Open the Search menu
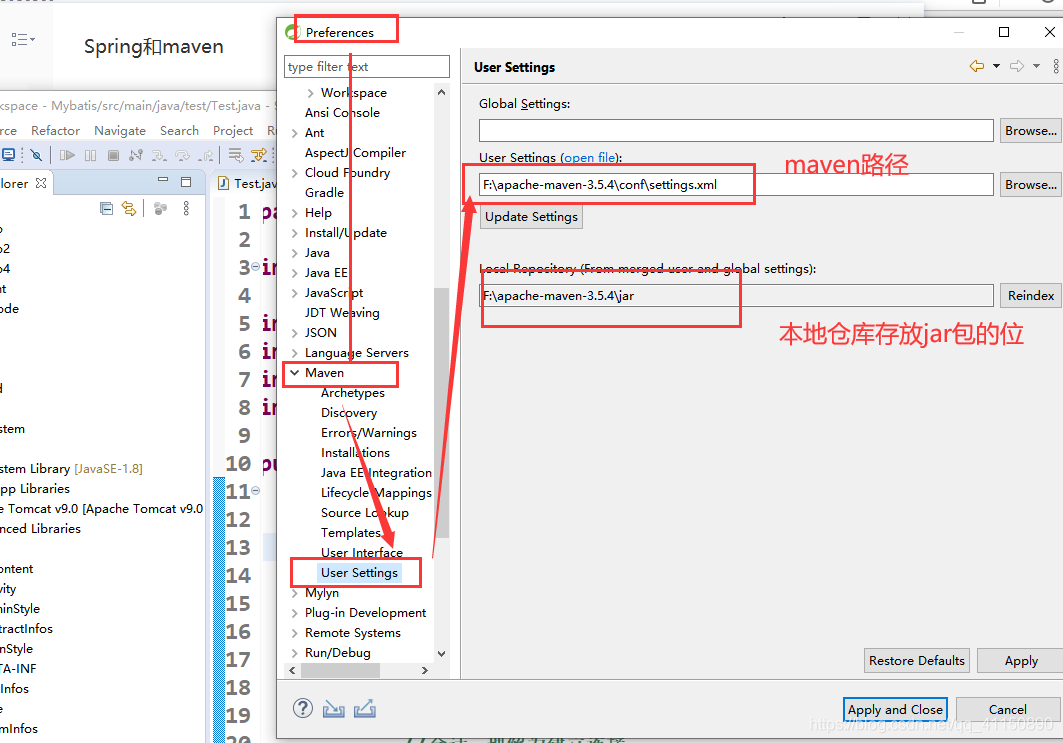1063x743 pixels. point(180,130)
